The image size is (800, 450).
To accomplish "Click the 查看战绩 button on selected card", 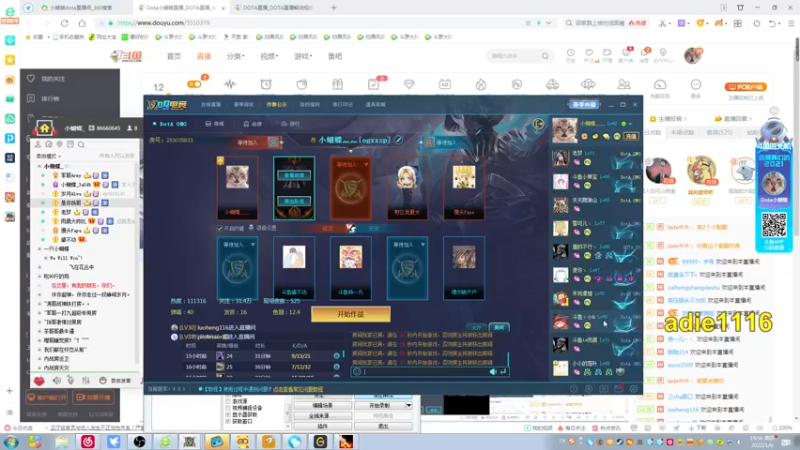I will [x=294, y=176].
